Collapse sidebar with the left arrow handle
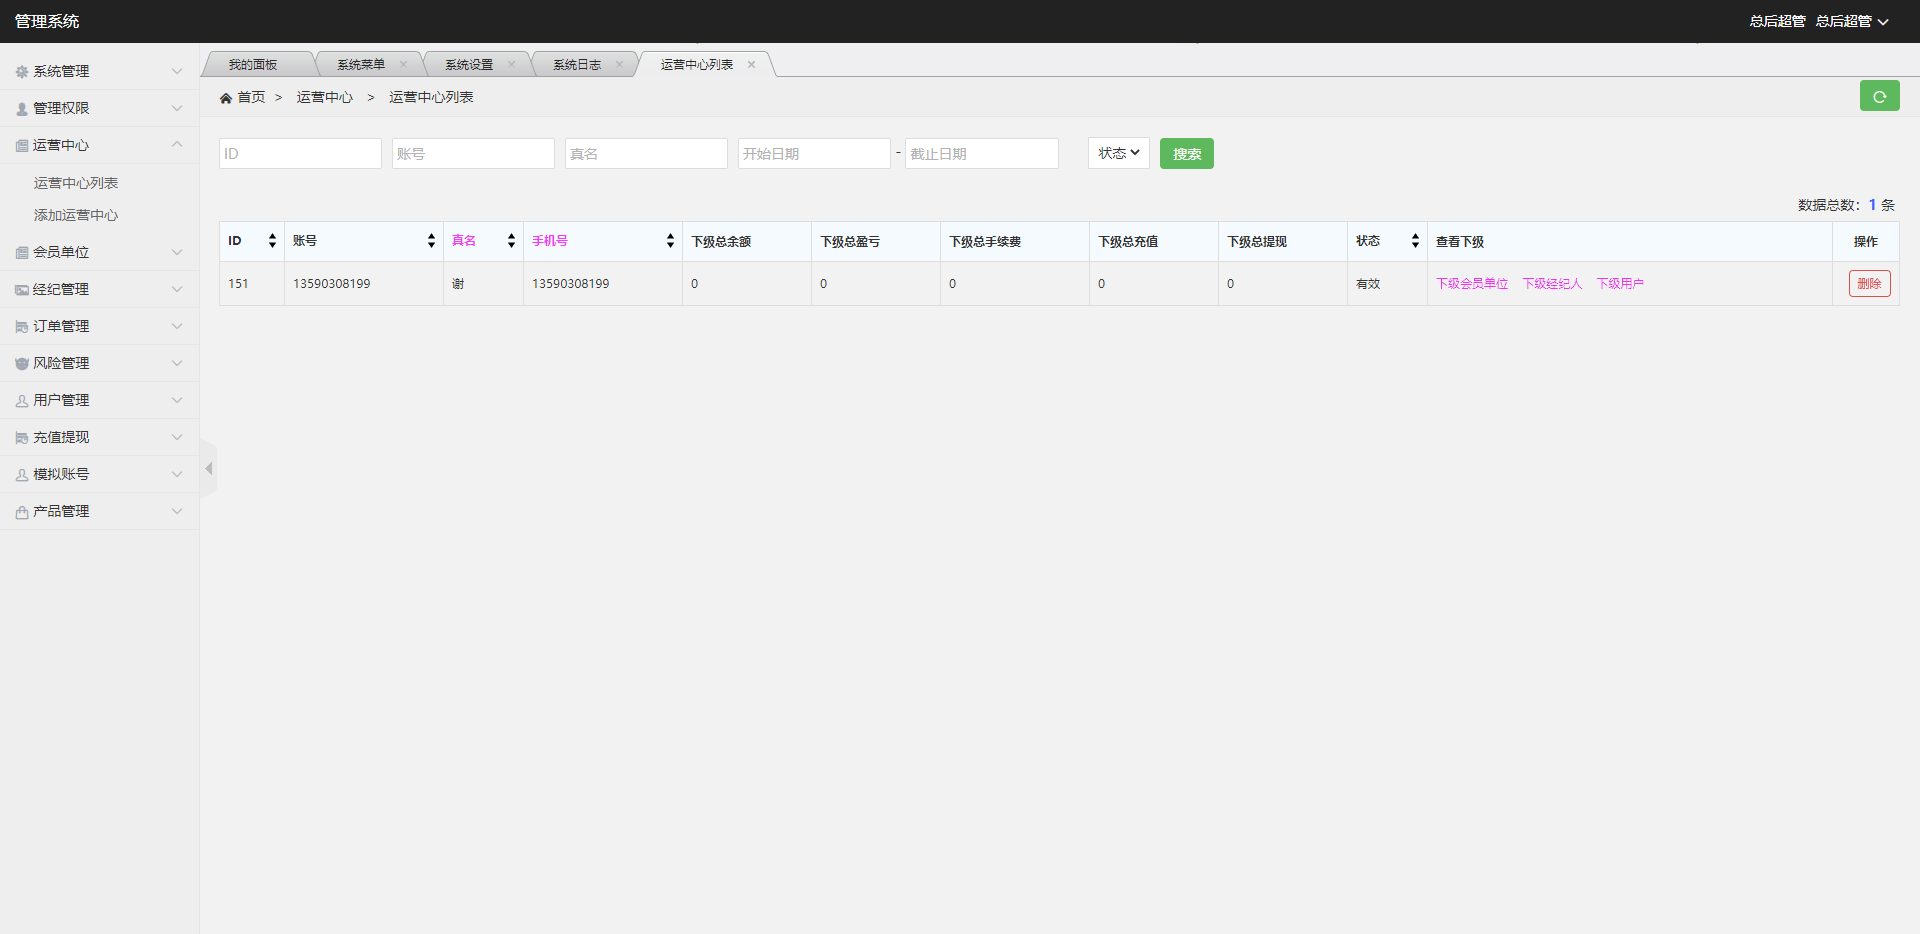The height and width of the screenshot is (934, 1920). coord(208,468)
